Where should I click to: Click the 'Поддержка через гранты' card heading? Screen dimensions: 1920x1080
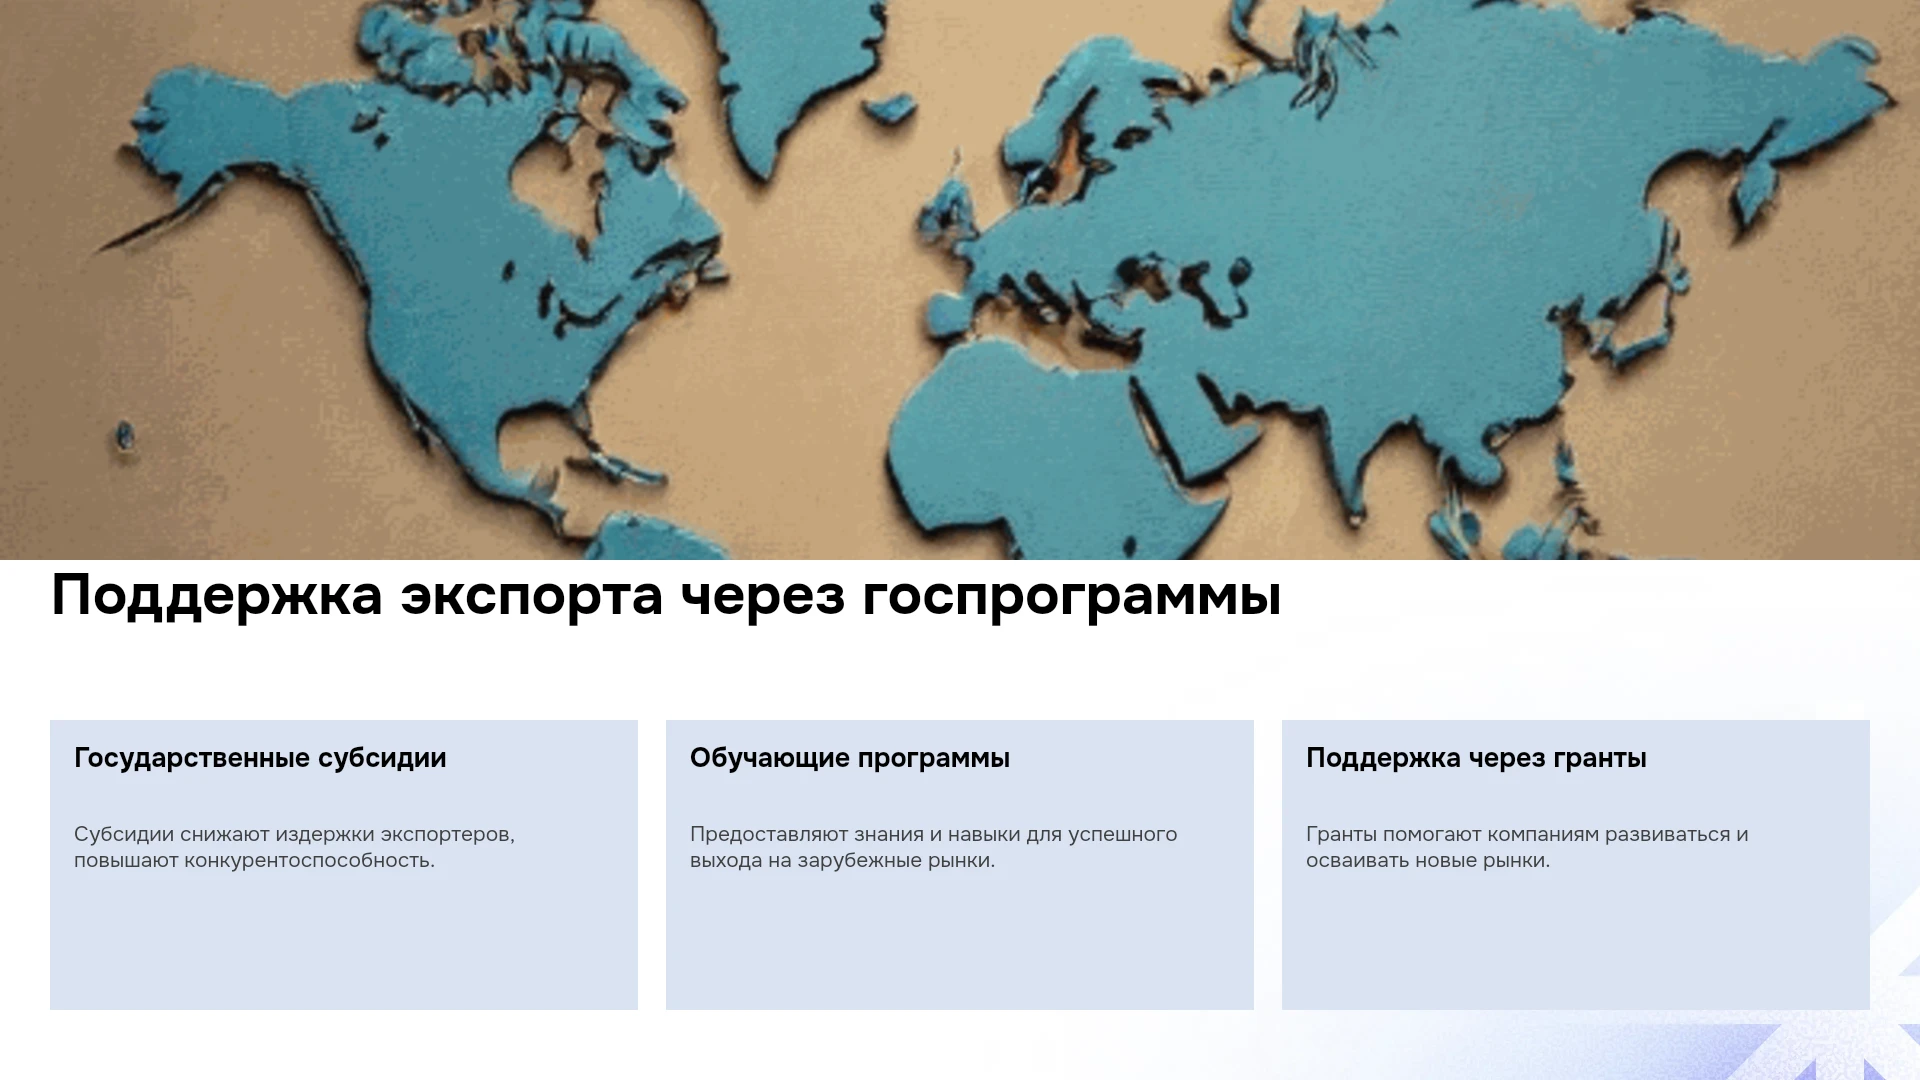[1476, 758]
